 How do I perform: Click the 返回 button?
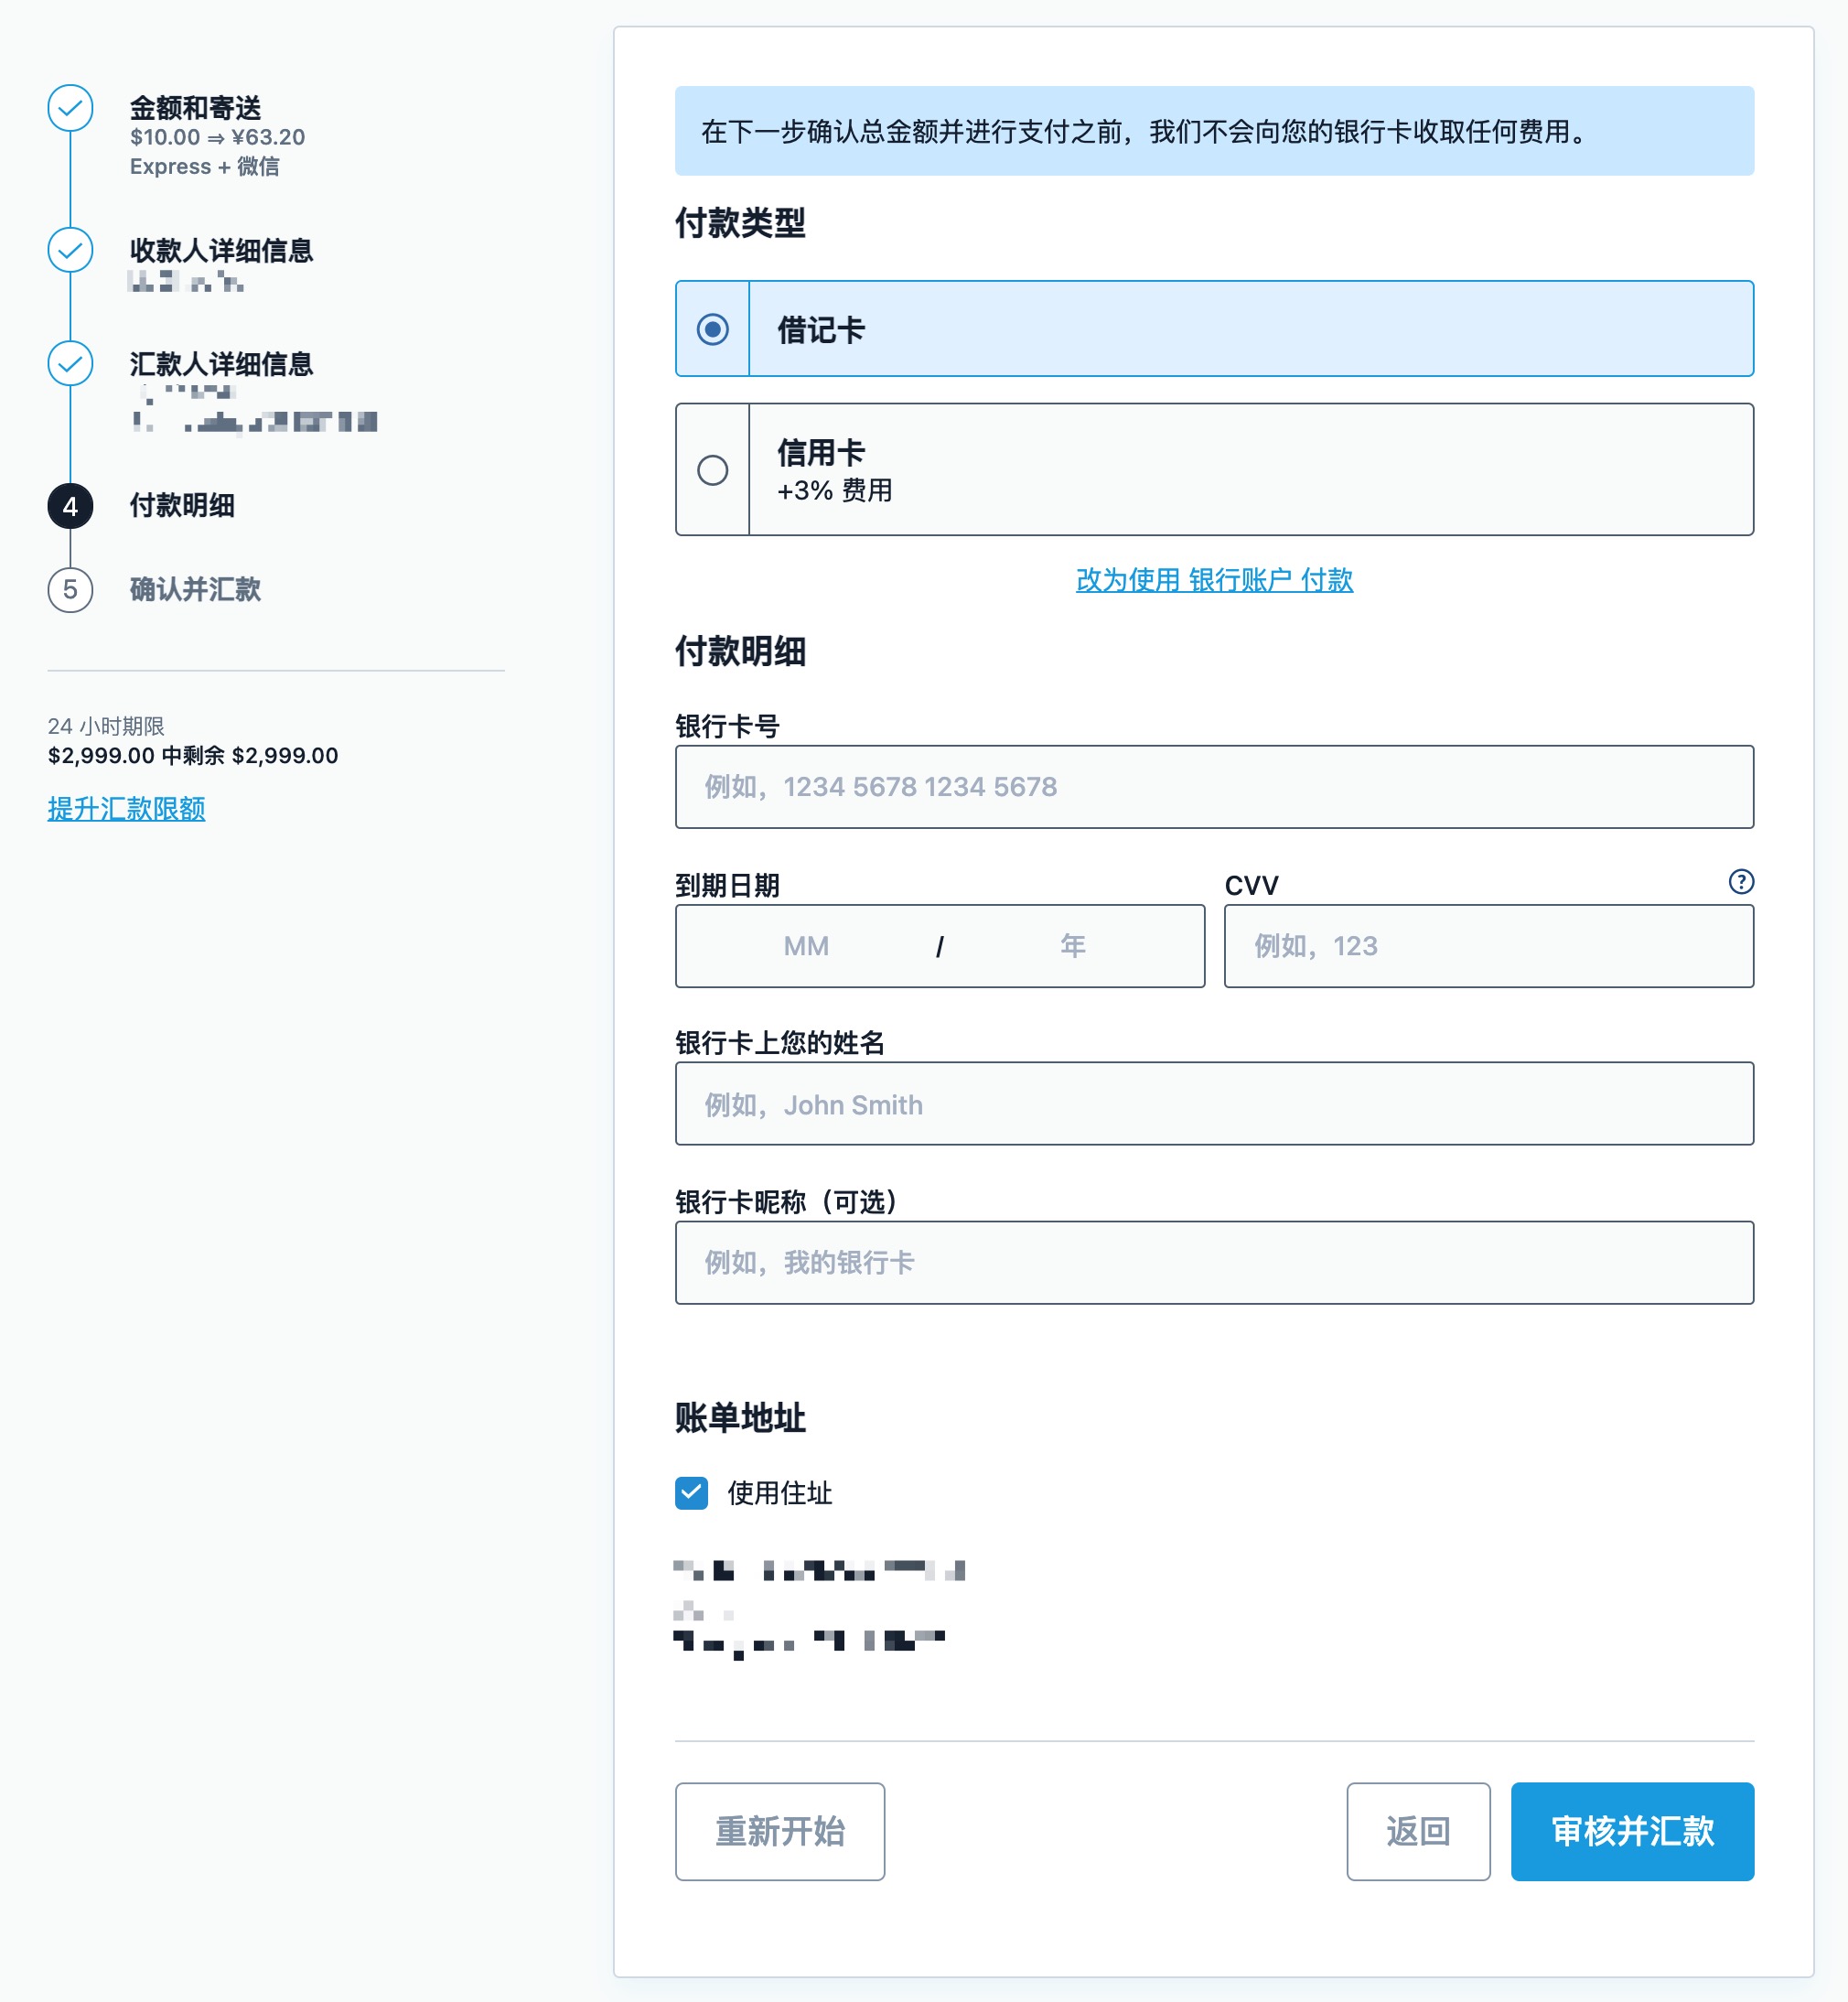click(x=1417, y=1831)
